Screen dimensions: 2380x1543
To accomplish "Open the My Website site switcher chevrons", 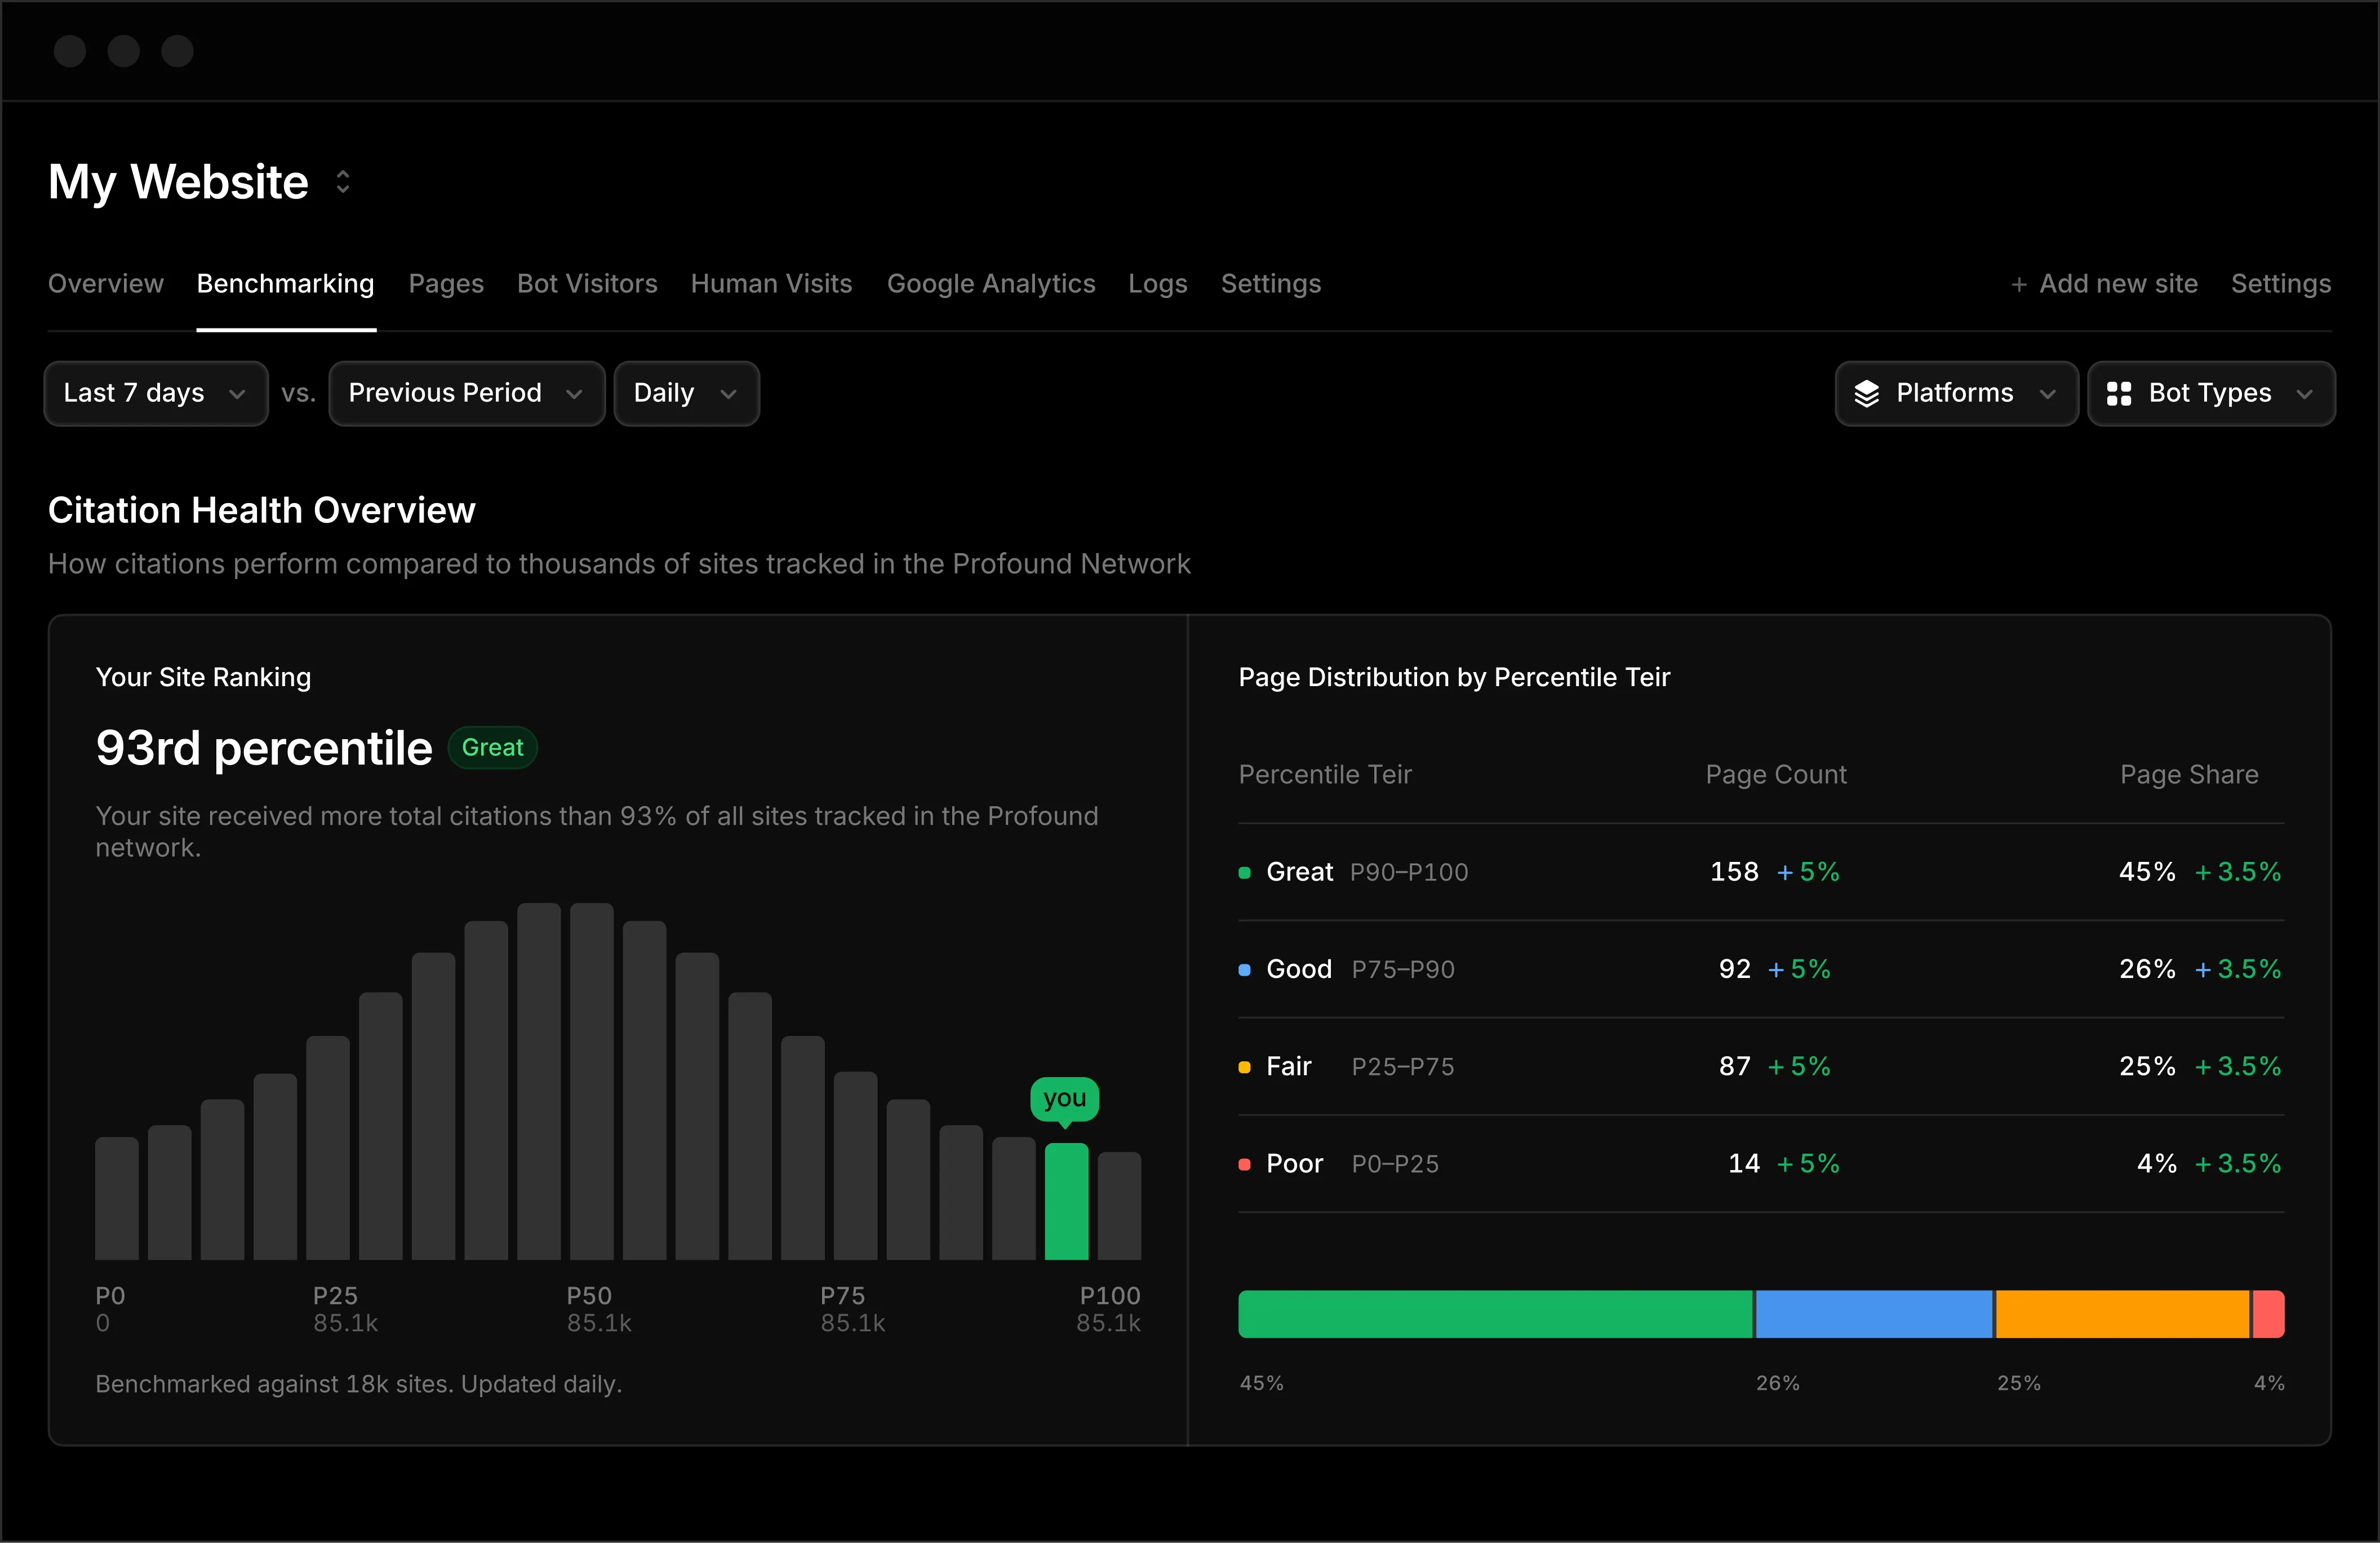I will [343, 182].
